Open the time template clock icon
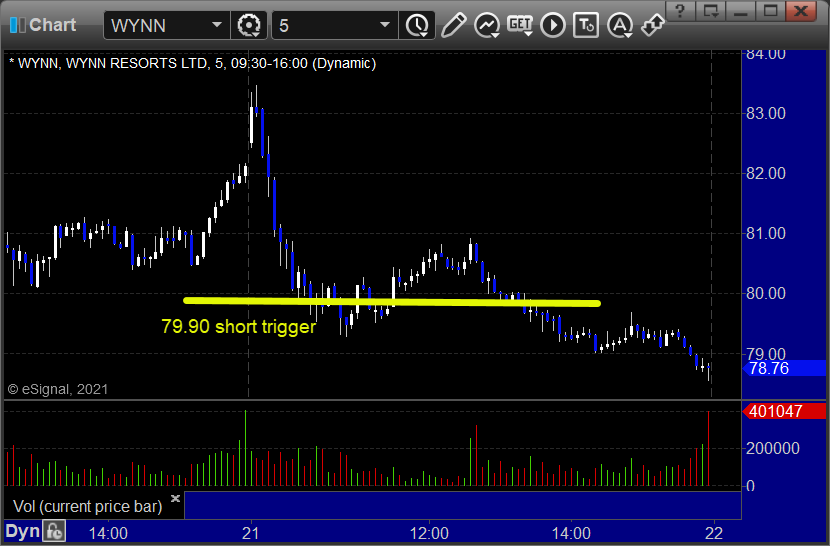This screenshot has height=546, width=830. [x=417, y=25]
